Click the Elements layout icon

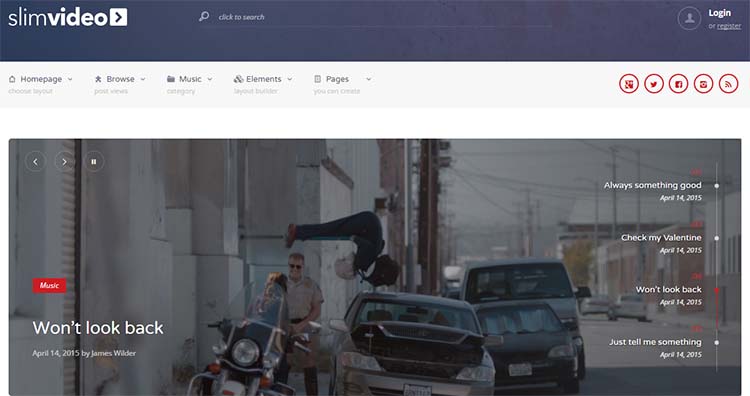click(239, 79)
